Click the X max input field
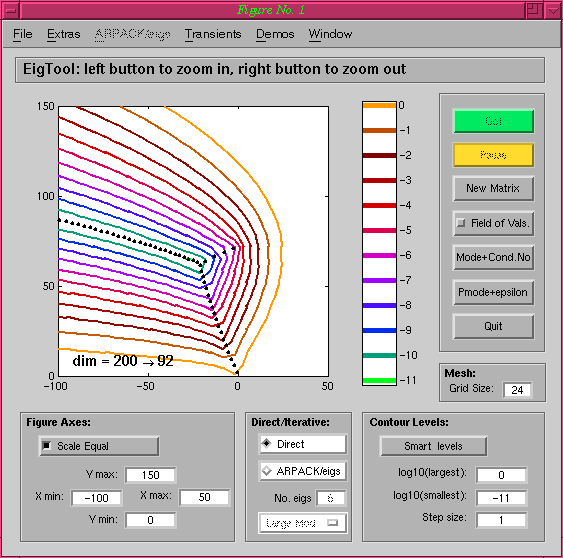 point(204,497)
